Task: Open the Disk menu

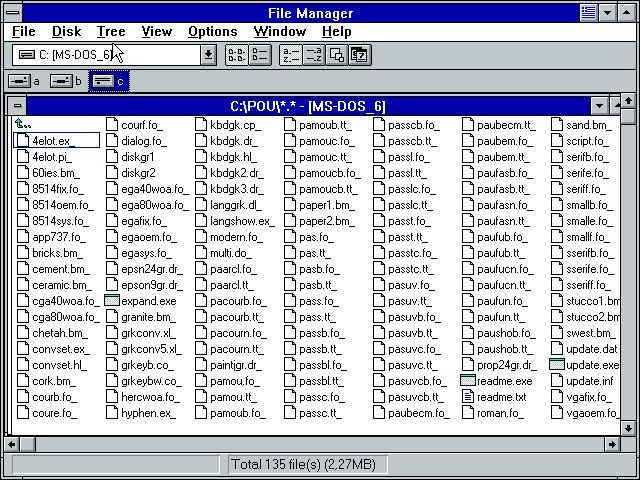Action: 67,32
